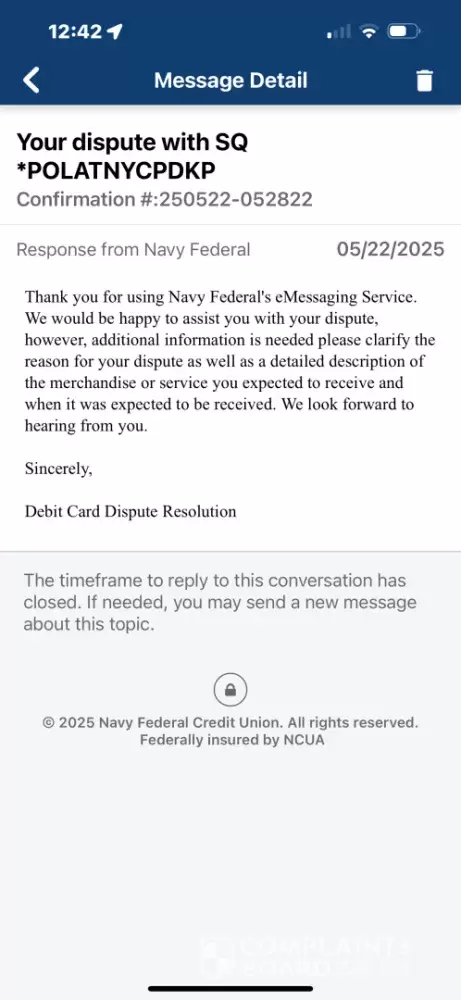This screenshot has width=461, height=1000.
Task: Tap the location arrow in status bar
Action: 115,31
